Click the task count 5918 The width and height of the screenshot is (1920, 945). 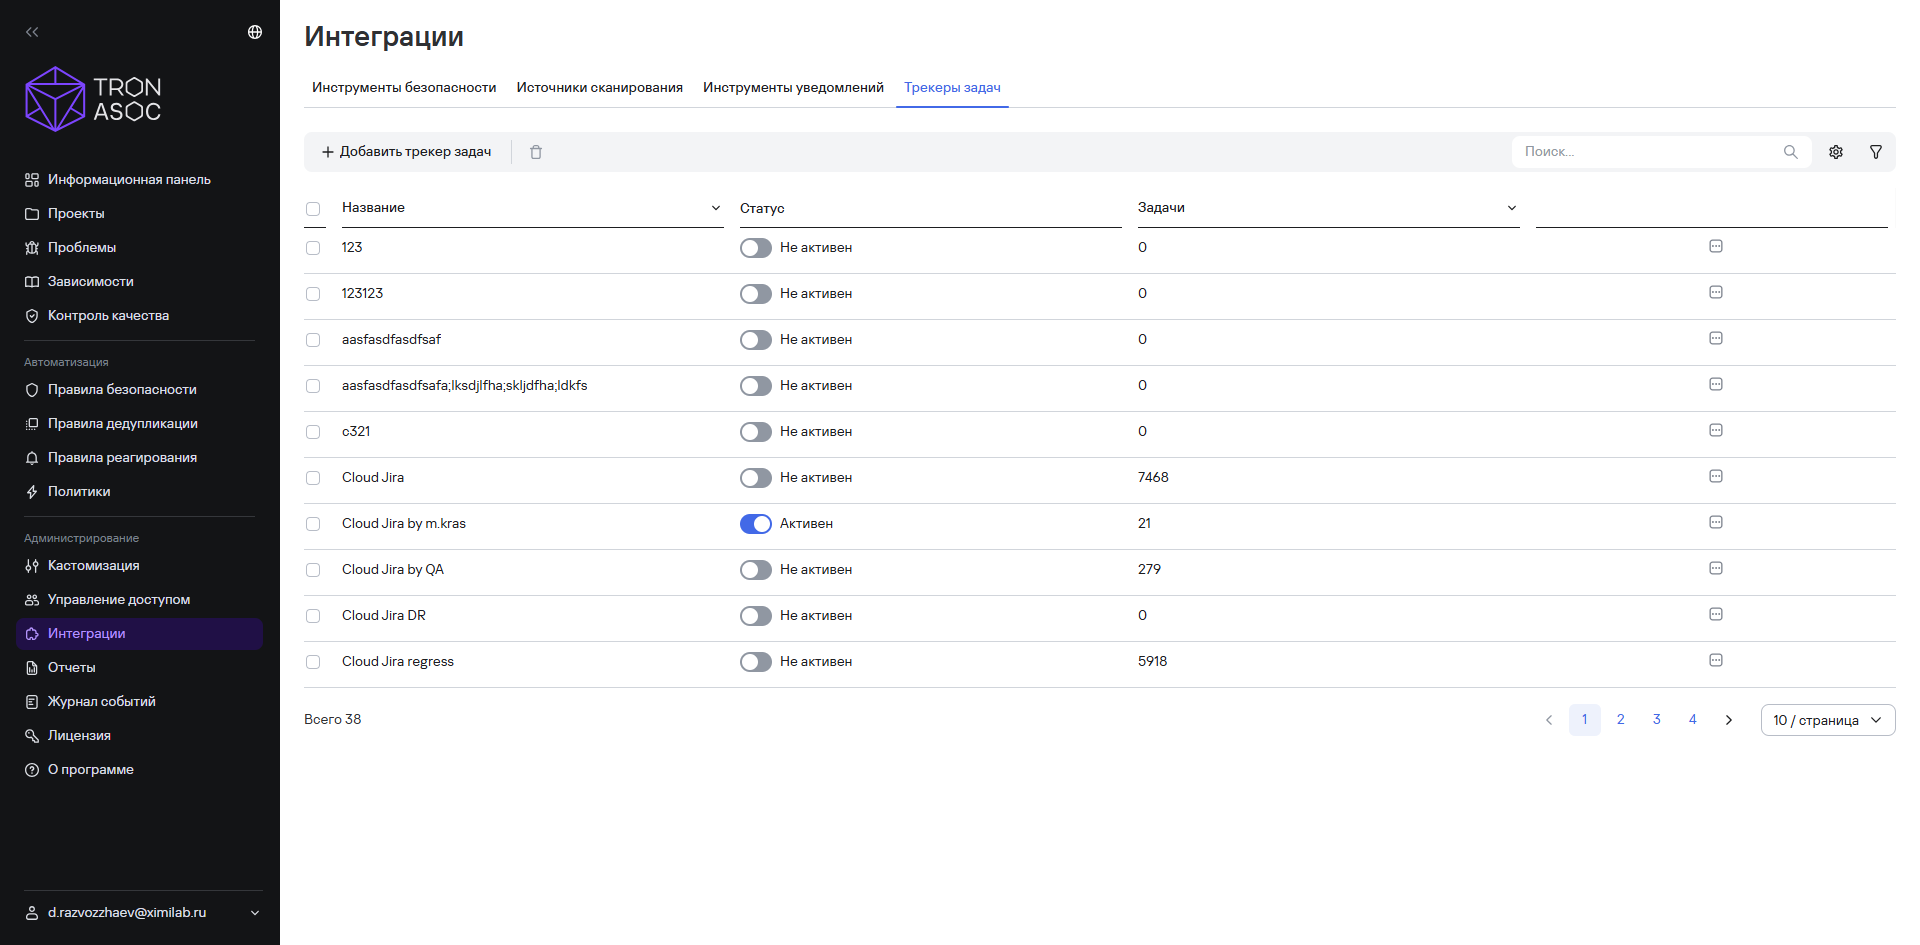click(x=1153, y=662)
